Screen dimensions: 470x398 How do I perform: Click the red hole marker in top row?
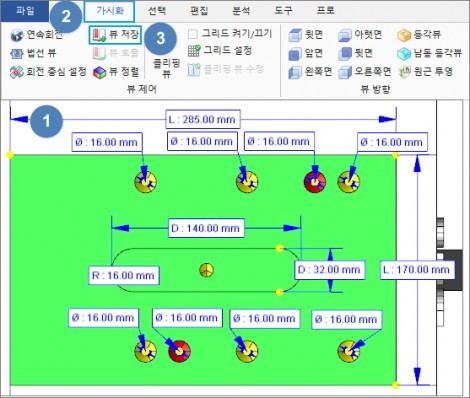point(315,182)
